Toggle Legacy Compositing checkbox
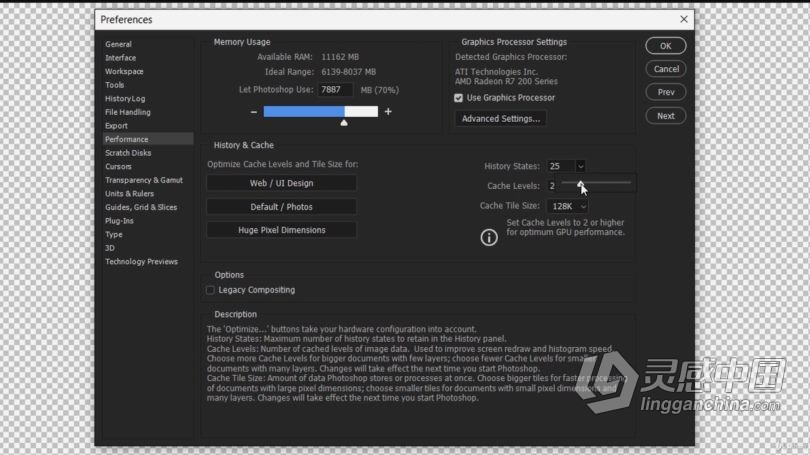Image resolution: width=810 pixels, height=455 pixels. tap(210, 290)
